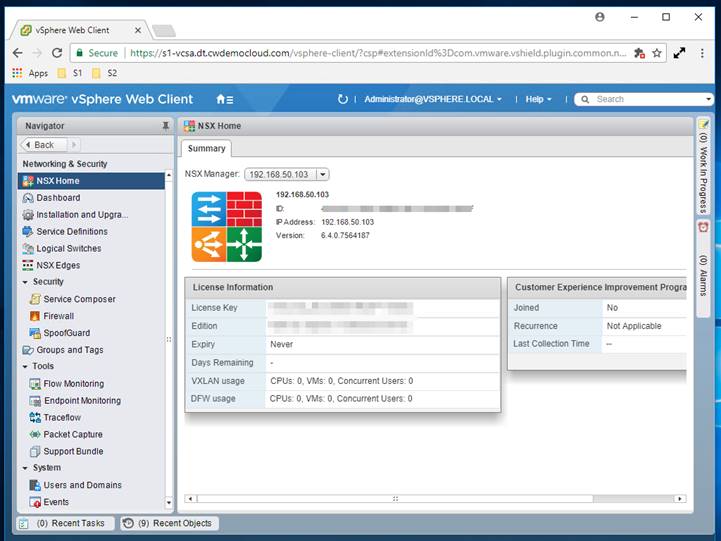Collapse the System tree section

pyautogui.click(x=25, y=468)
